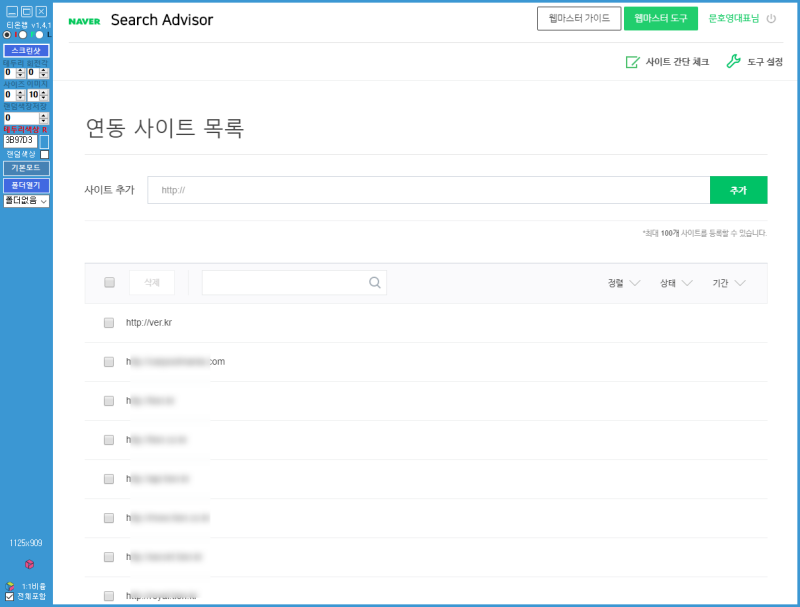Expand the 정렬 sort dropdown
Image resolution: width=800 pixels, height=607 pixels.
tap(623, 283)
